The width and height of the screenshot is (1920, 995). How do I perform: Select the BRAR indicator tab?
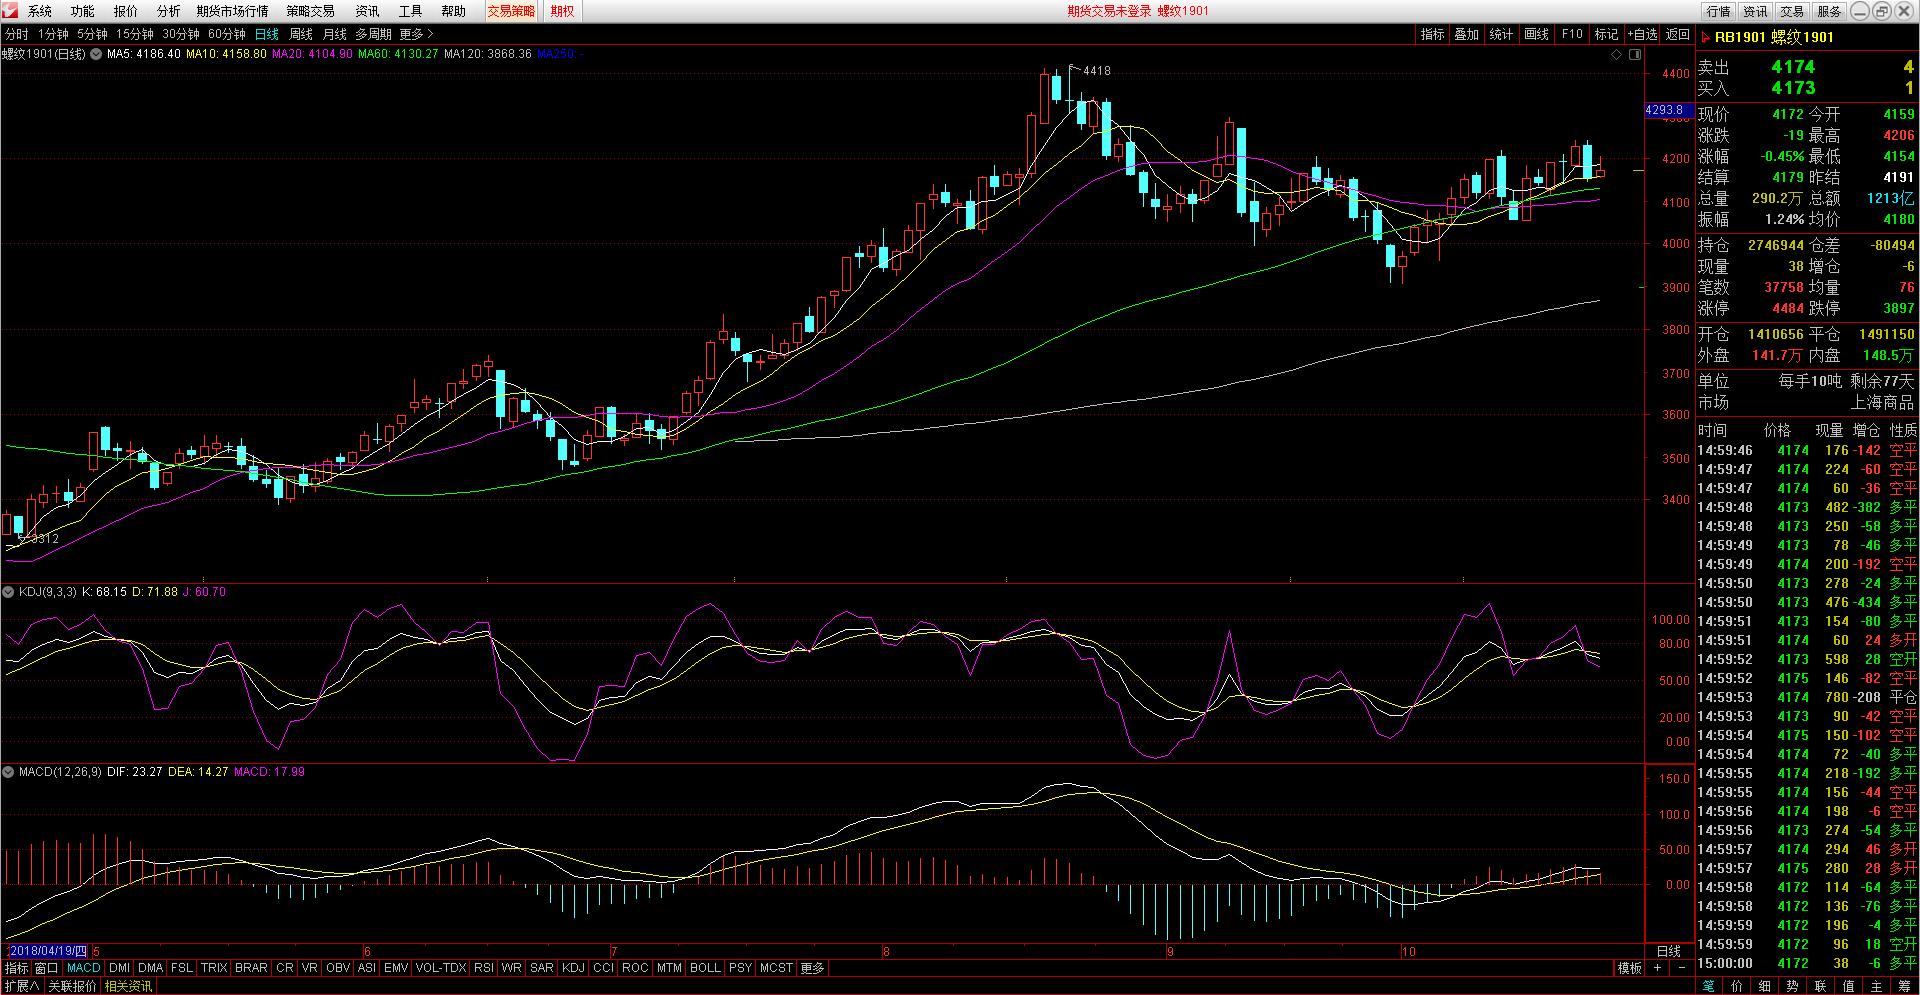[251, 968]
